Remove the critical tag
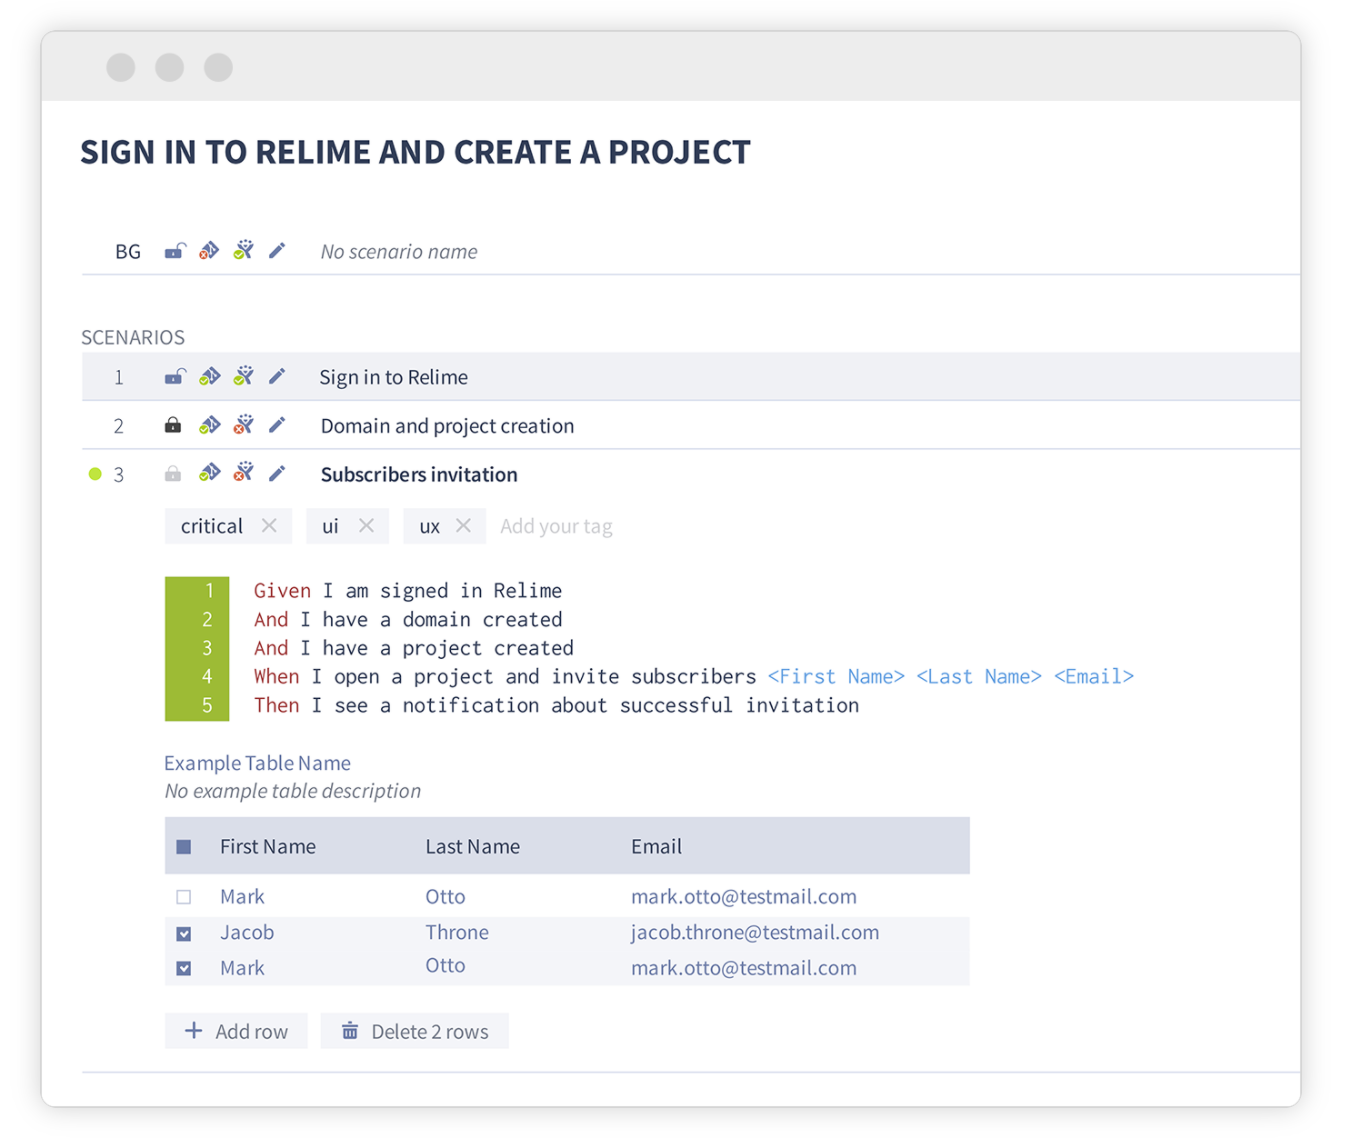Screen dimensions: 1358x1142 [269, 525]
